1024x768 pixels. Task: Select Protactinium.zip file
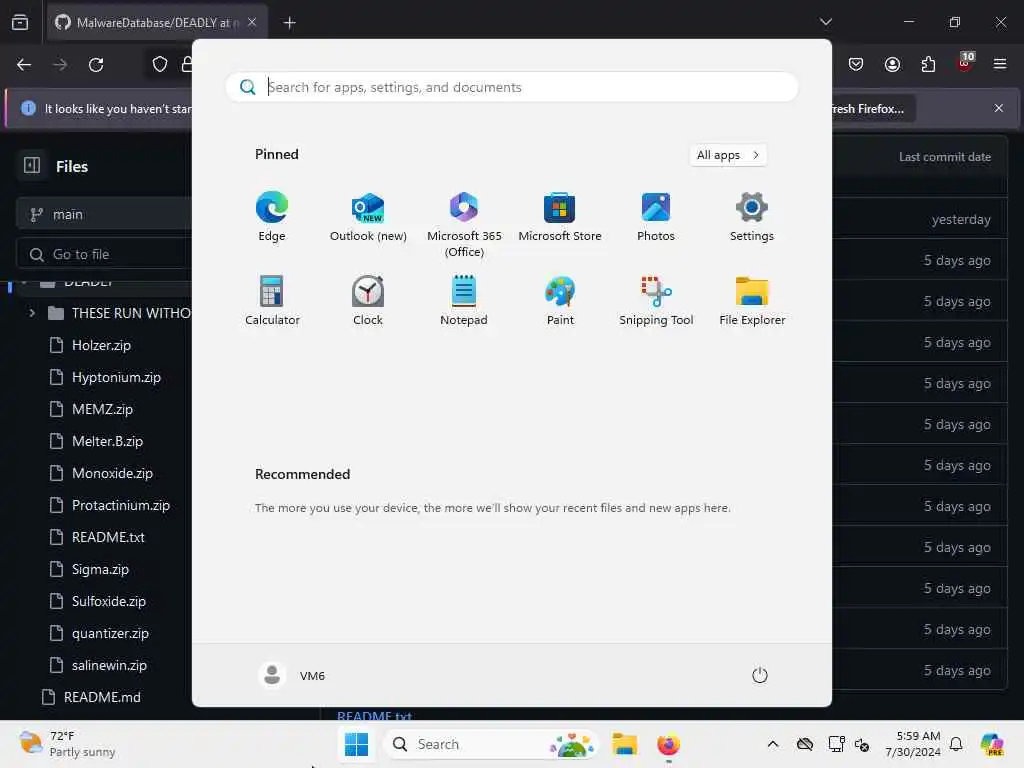[x=121, y=505]
